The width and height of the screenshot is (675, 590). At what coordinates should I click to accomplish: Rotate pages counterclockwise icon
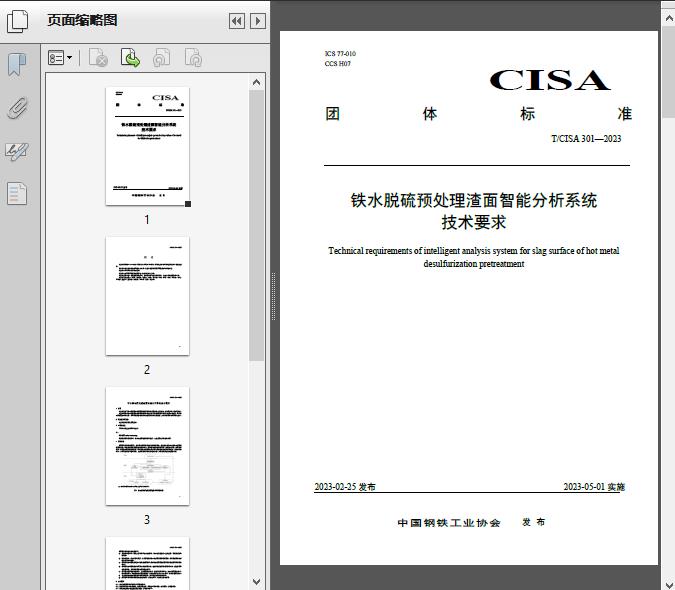pyautogui.click(x=162, y=58)
